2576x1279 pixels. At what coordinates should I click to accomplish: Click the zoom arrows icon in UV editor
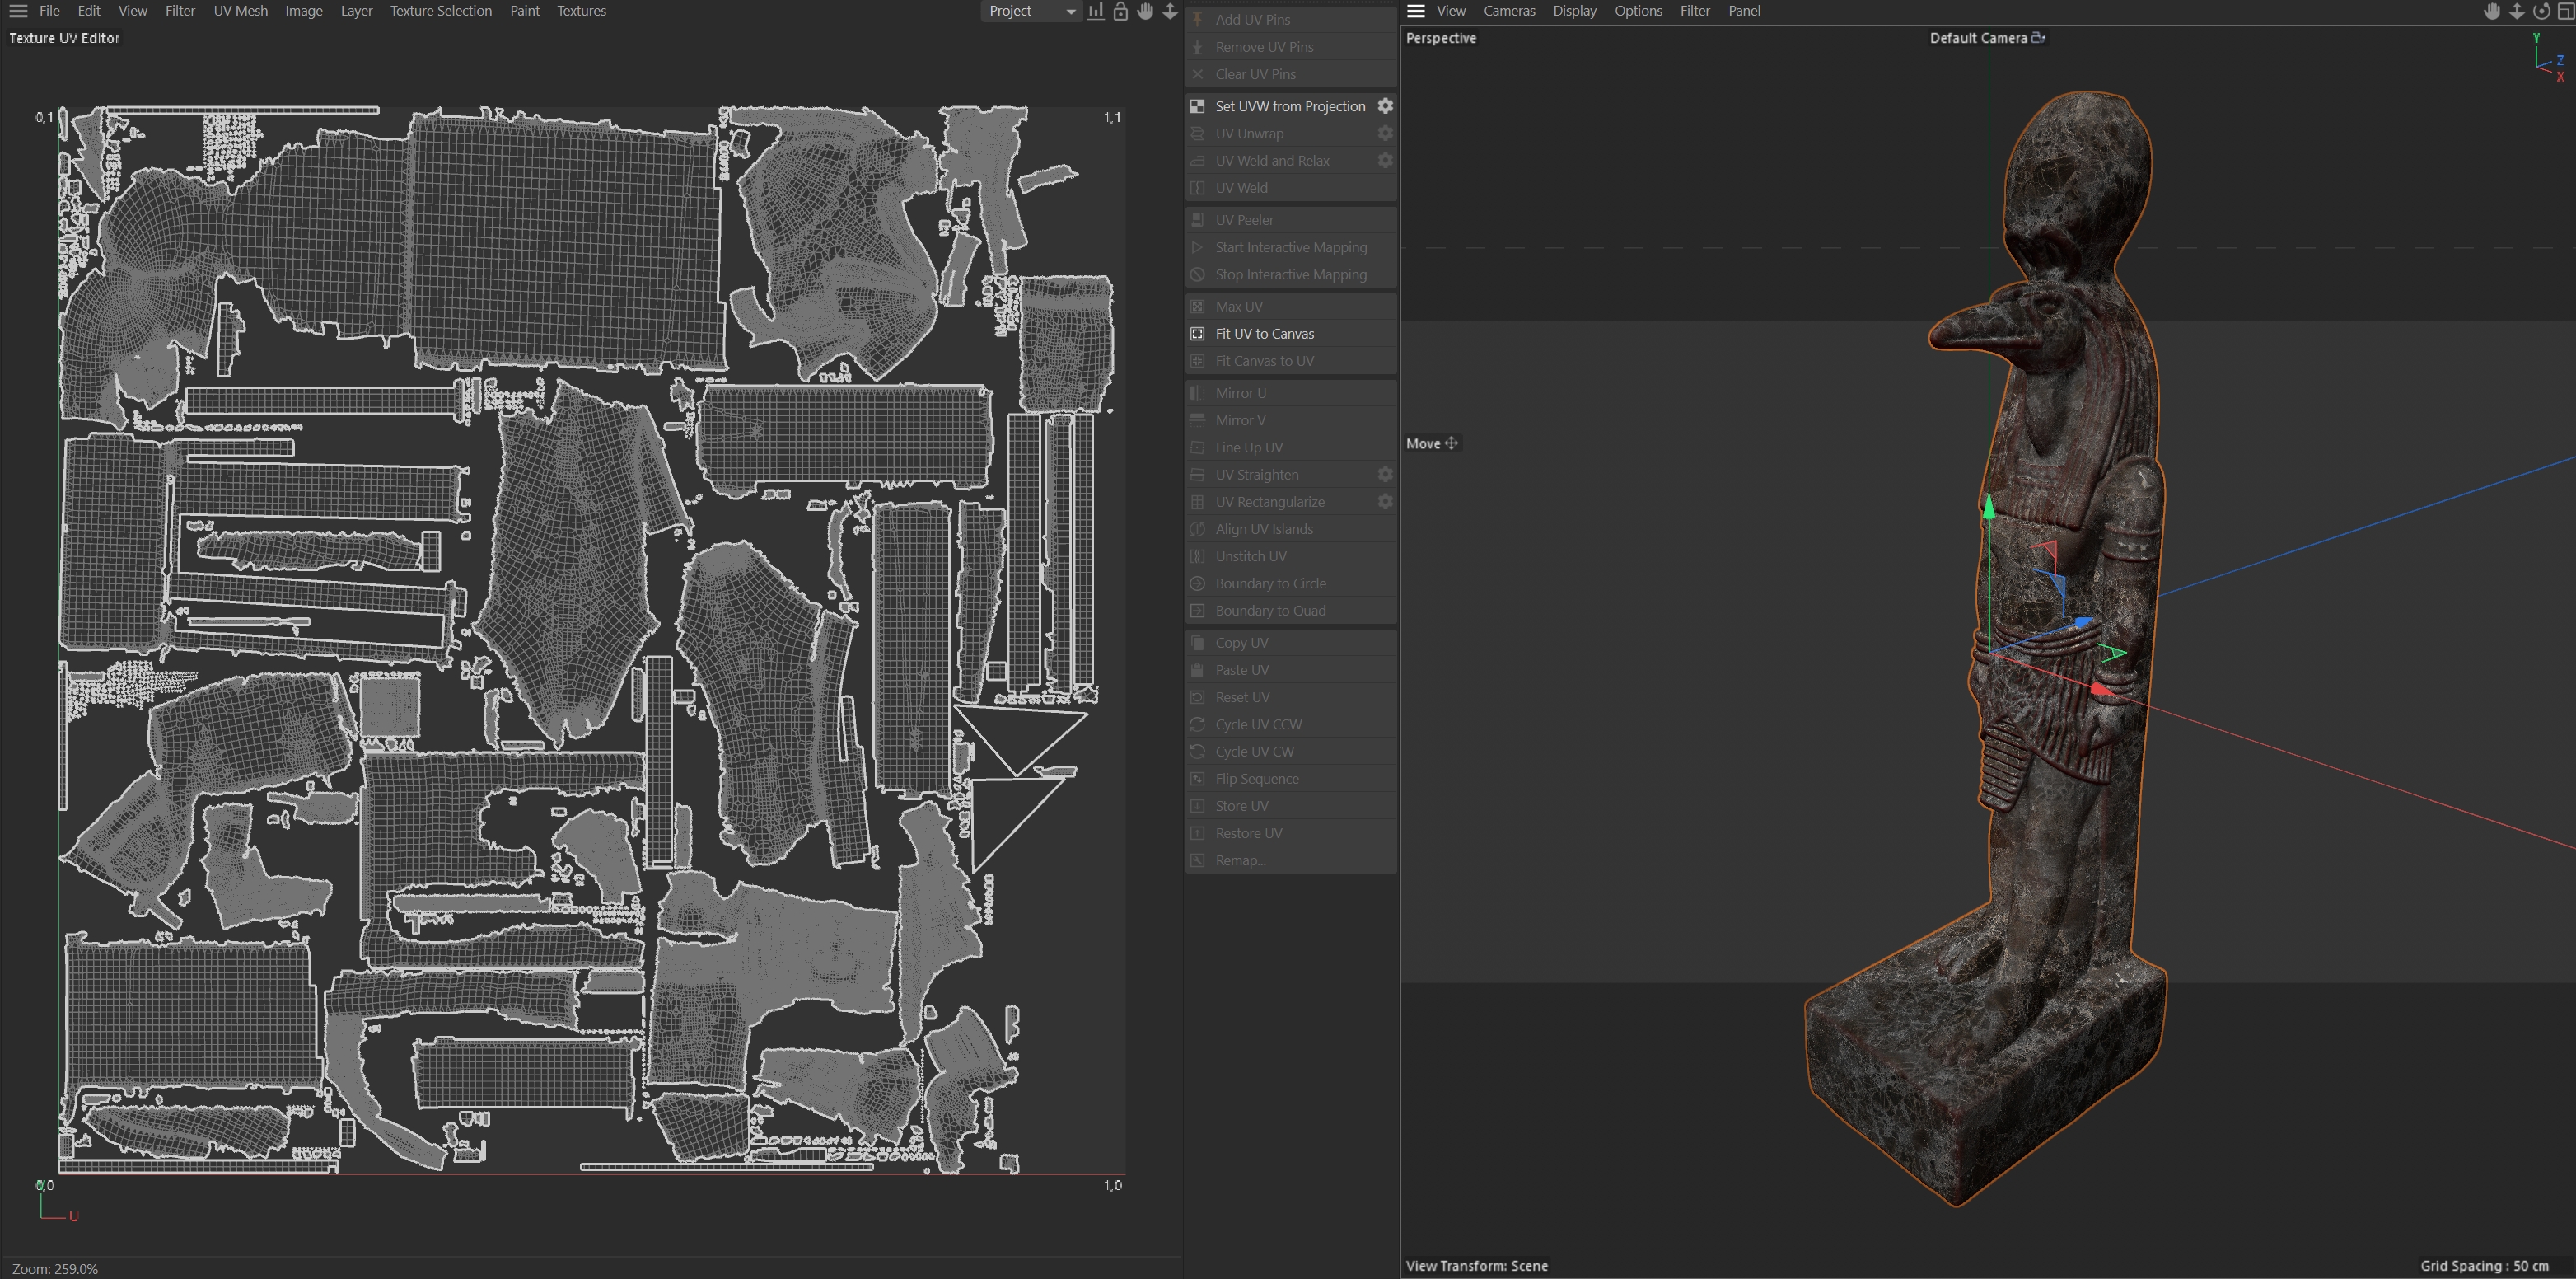pos(1170,11)
